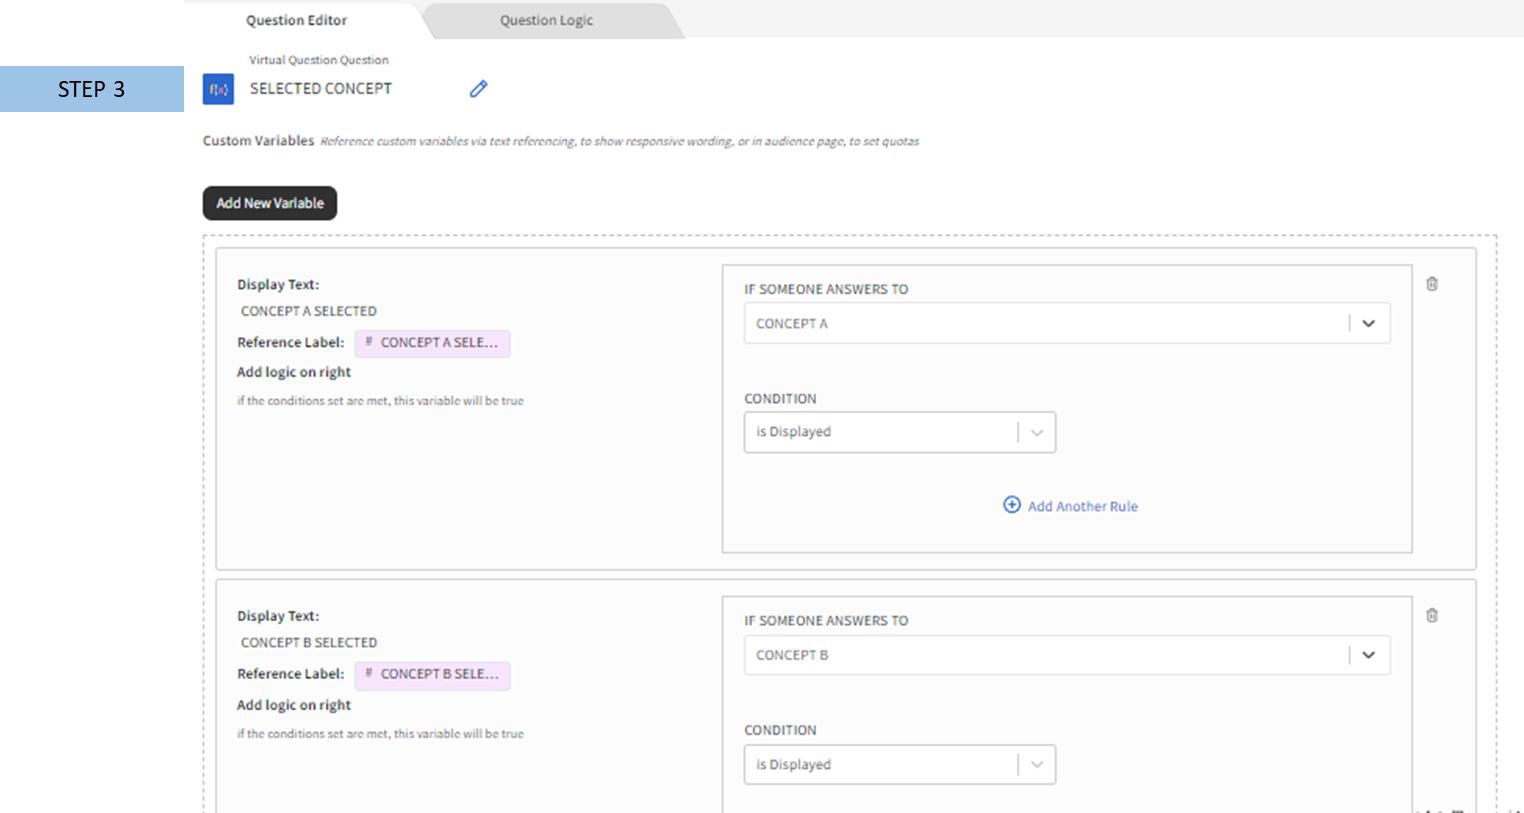This screenshot has height=813, width=1524.
Task: Delete the CONCEPT B SELECTED variable via trash icon
Action: 1432,615
